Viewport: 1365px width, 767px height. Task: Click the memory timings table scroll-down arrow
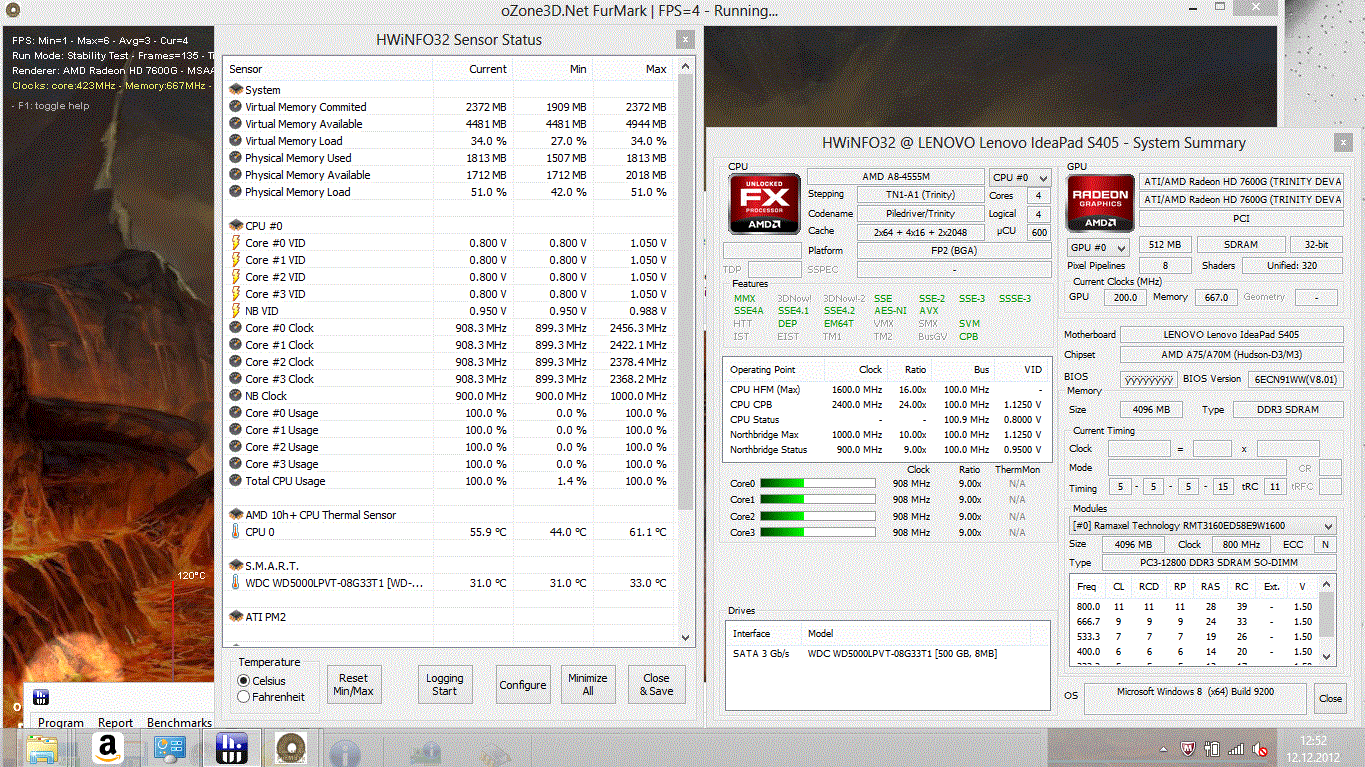(1327, 655)
